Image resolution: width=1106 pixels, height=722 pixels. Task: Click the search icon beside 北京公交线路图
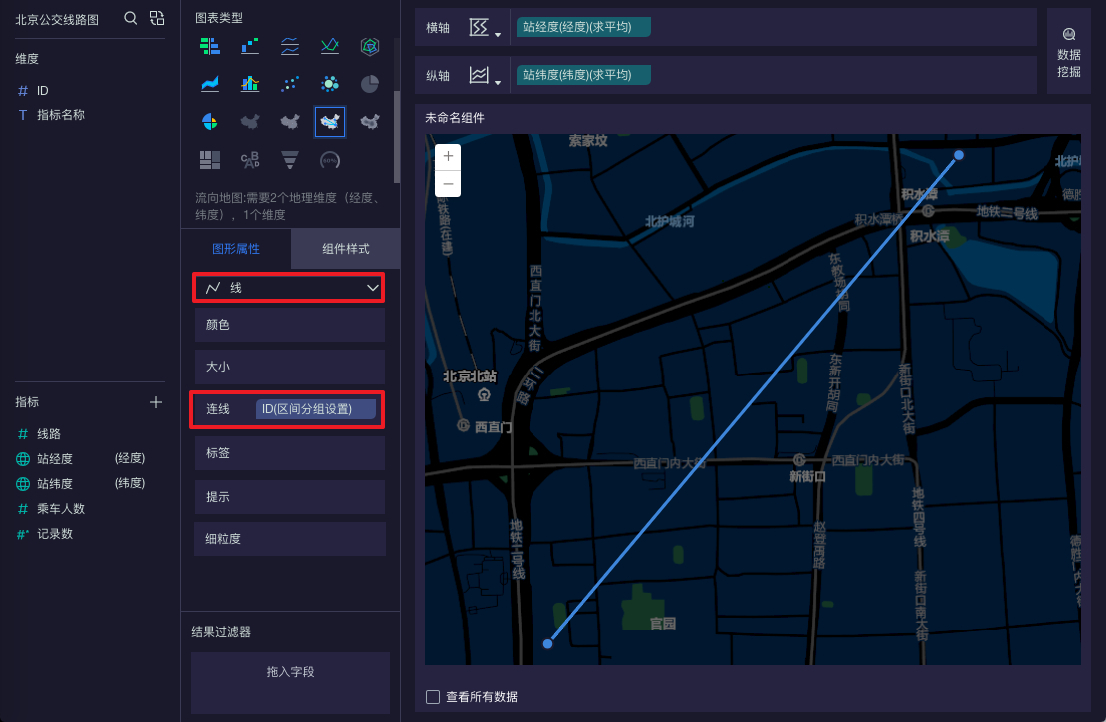[130, 18]
